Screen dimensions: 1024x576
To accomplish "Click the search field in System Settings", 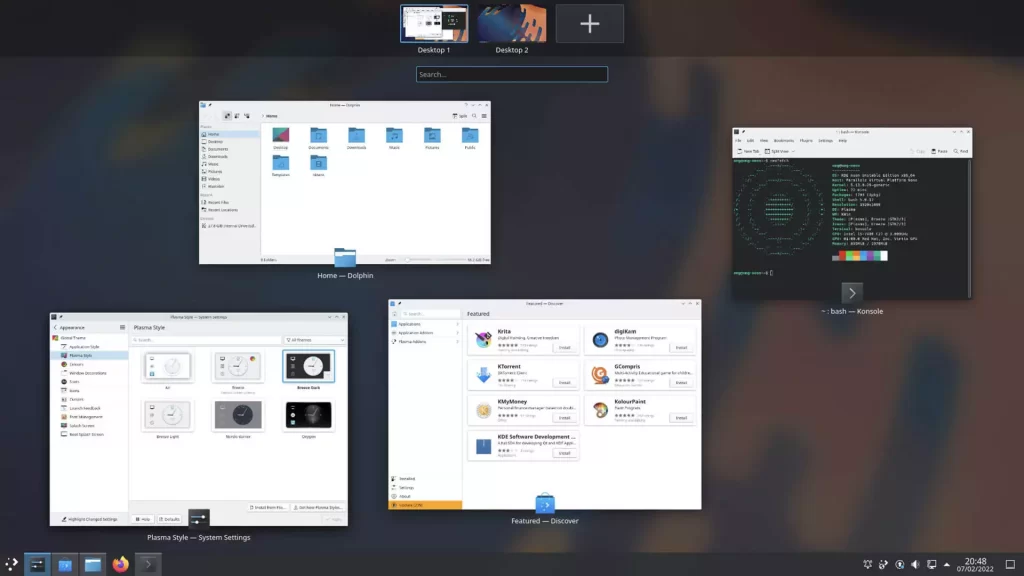I will [206, 340].
